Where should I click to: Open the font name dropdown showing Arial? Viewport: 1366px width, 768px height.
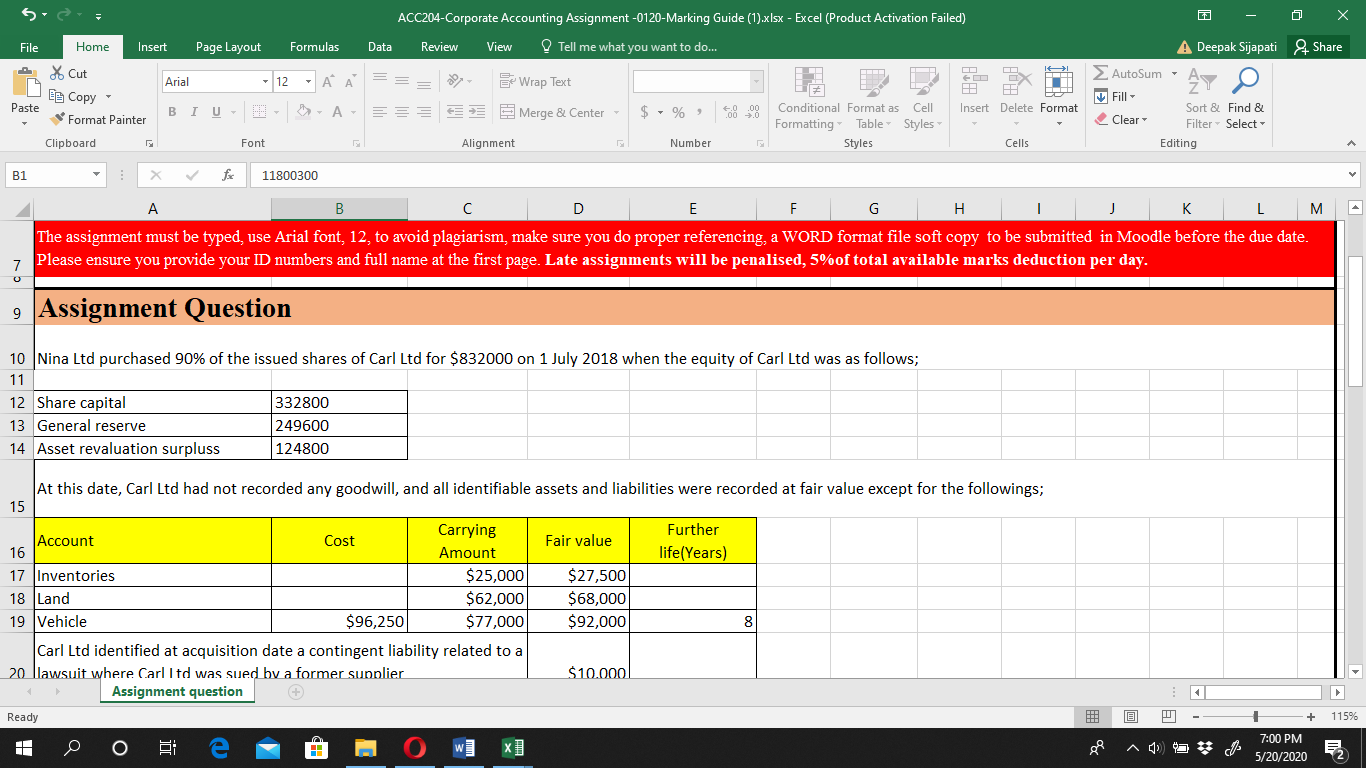coord(265,82)
